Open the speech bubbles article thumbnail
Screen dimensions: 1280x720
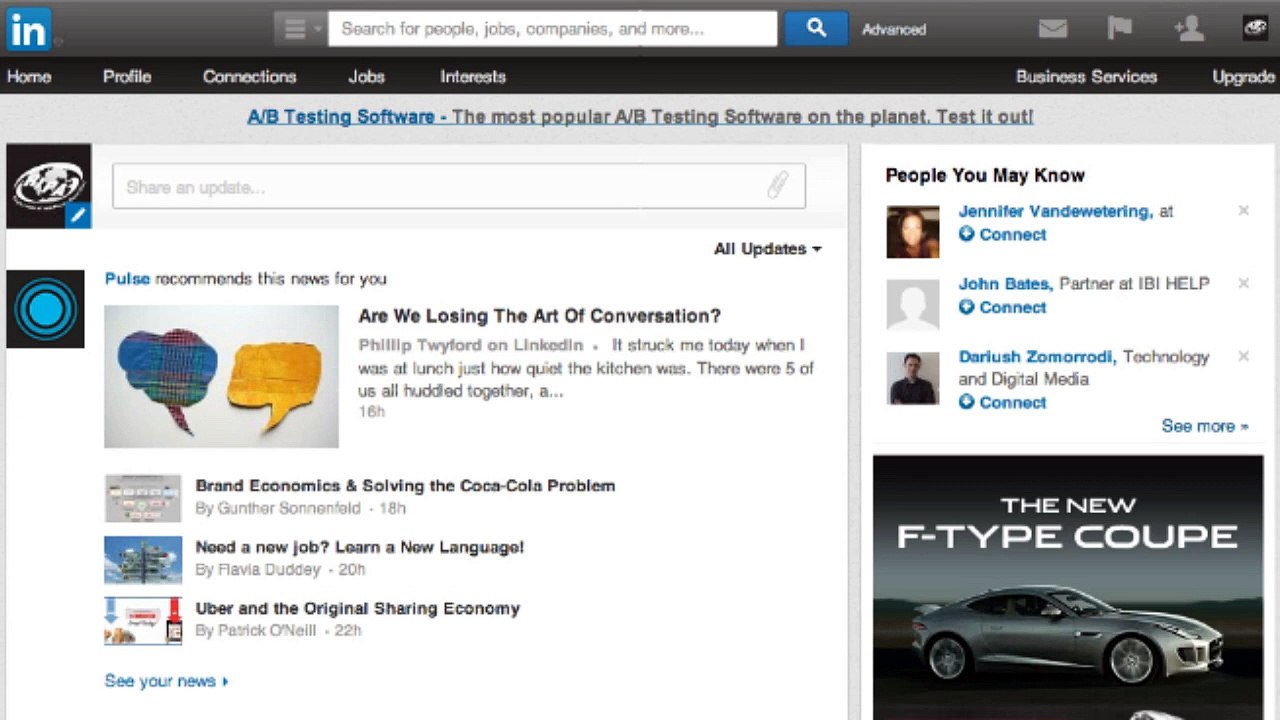(x=221, y=376)
